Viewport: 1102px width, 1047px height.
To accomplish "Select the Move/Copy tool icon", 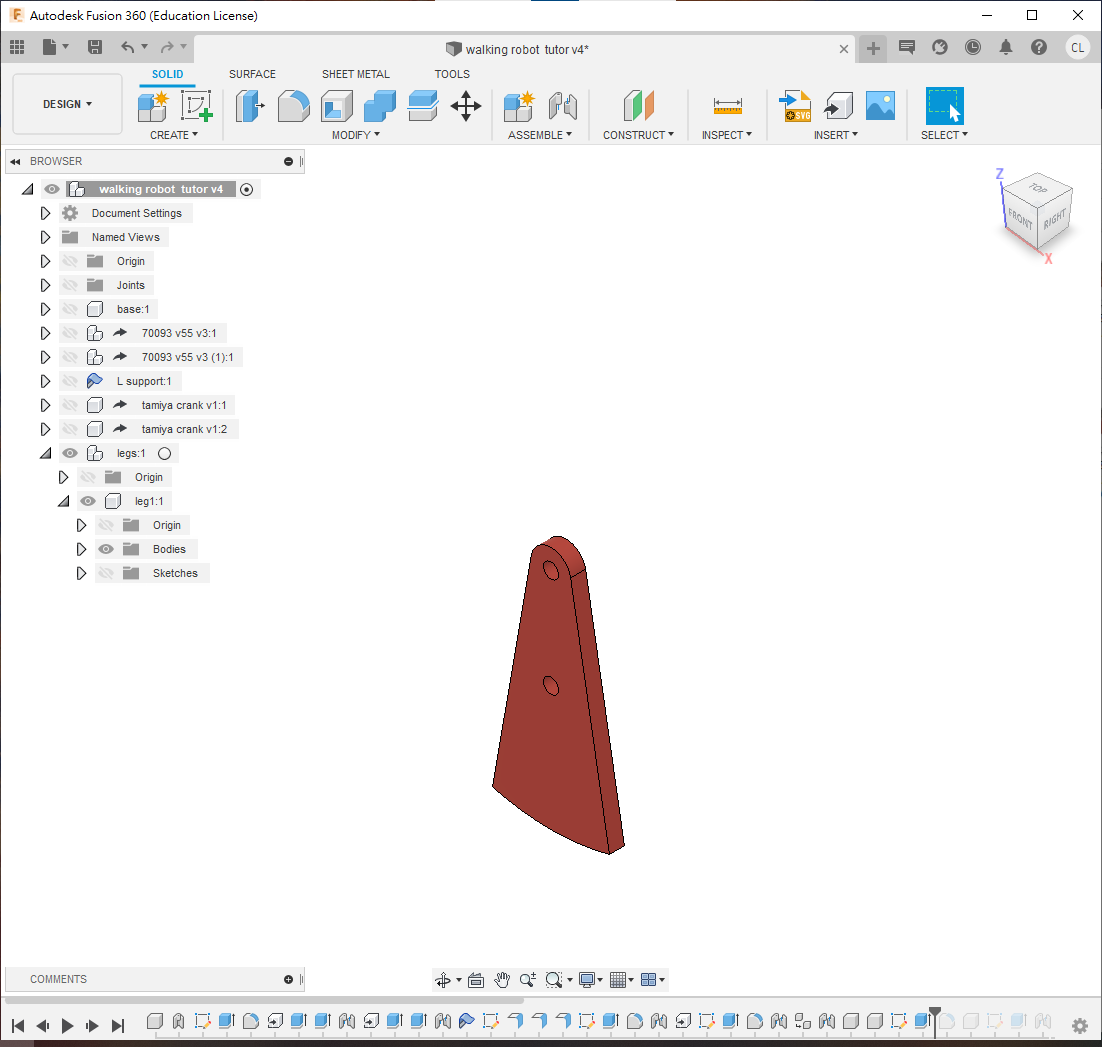I will [x=466, y=105].
